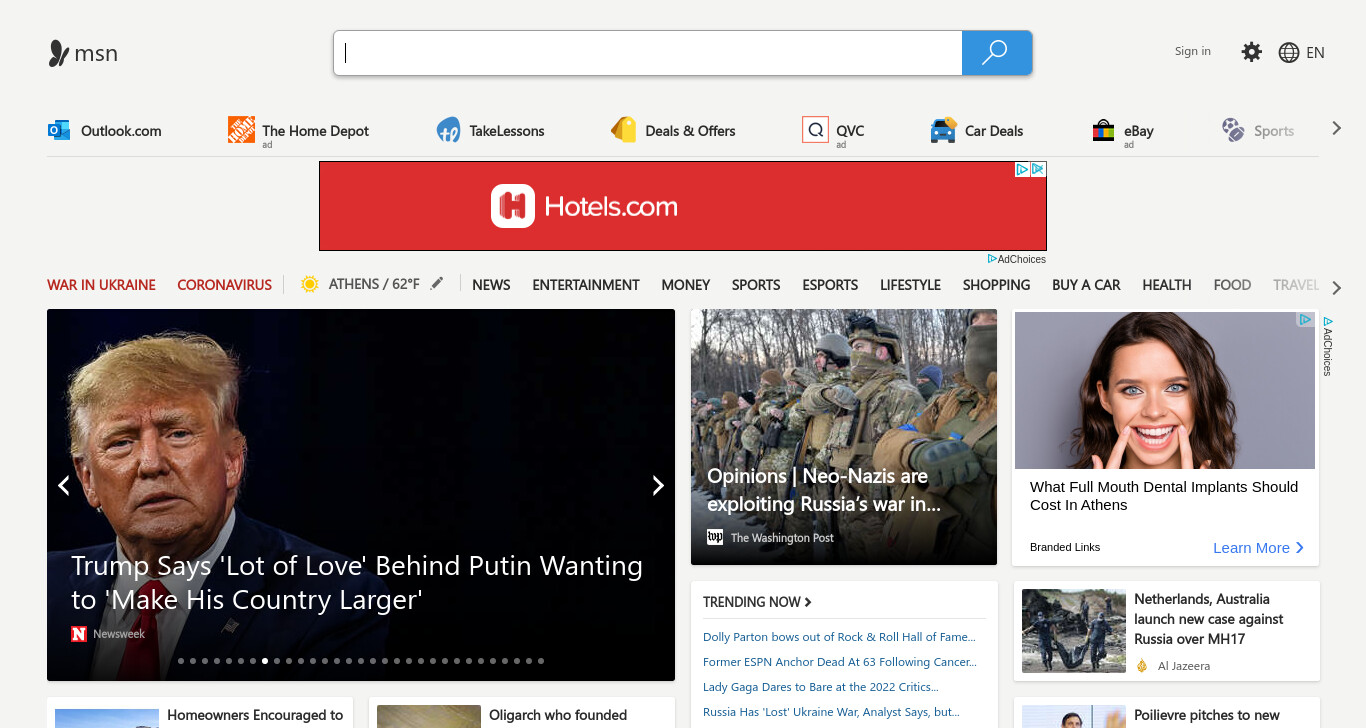Click into the search input field

[x=648, y=53]
